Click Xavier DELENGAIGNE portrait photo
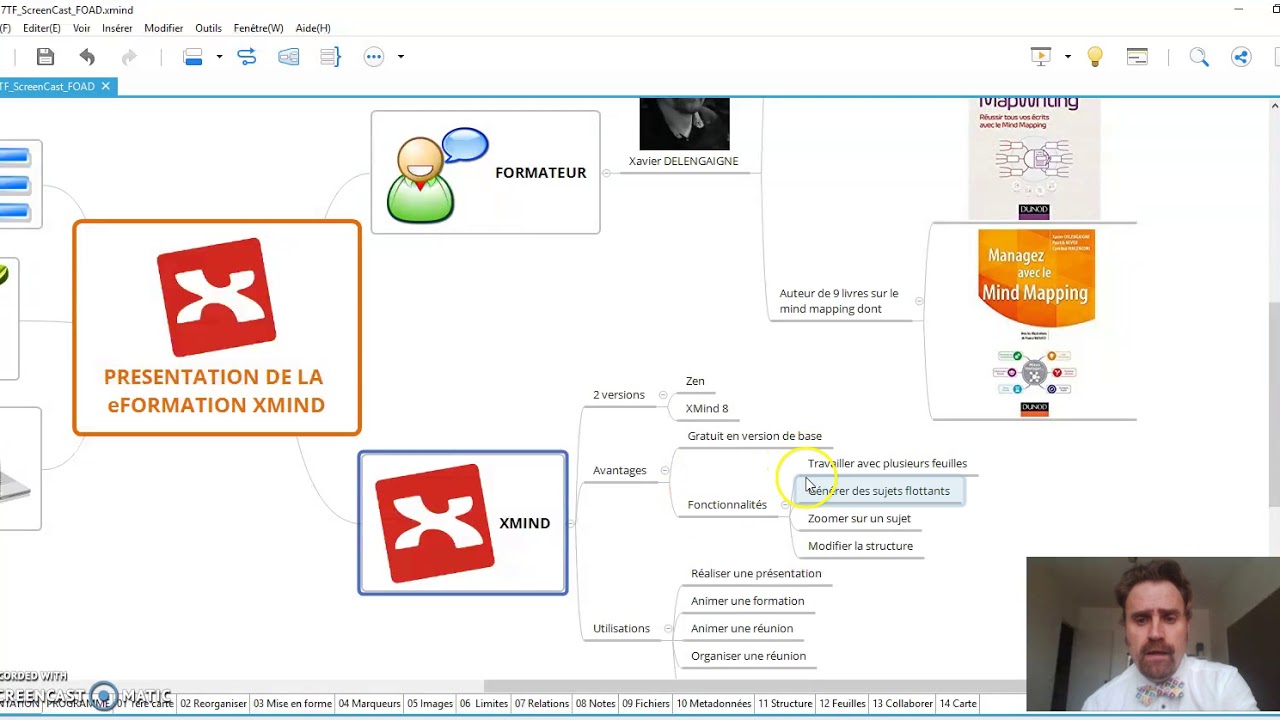 pyautogui.click(x=685, y=124)
